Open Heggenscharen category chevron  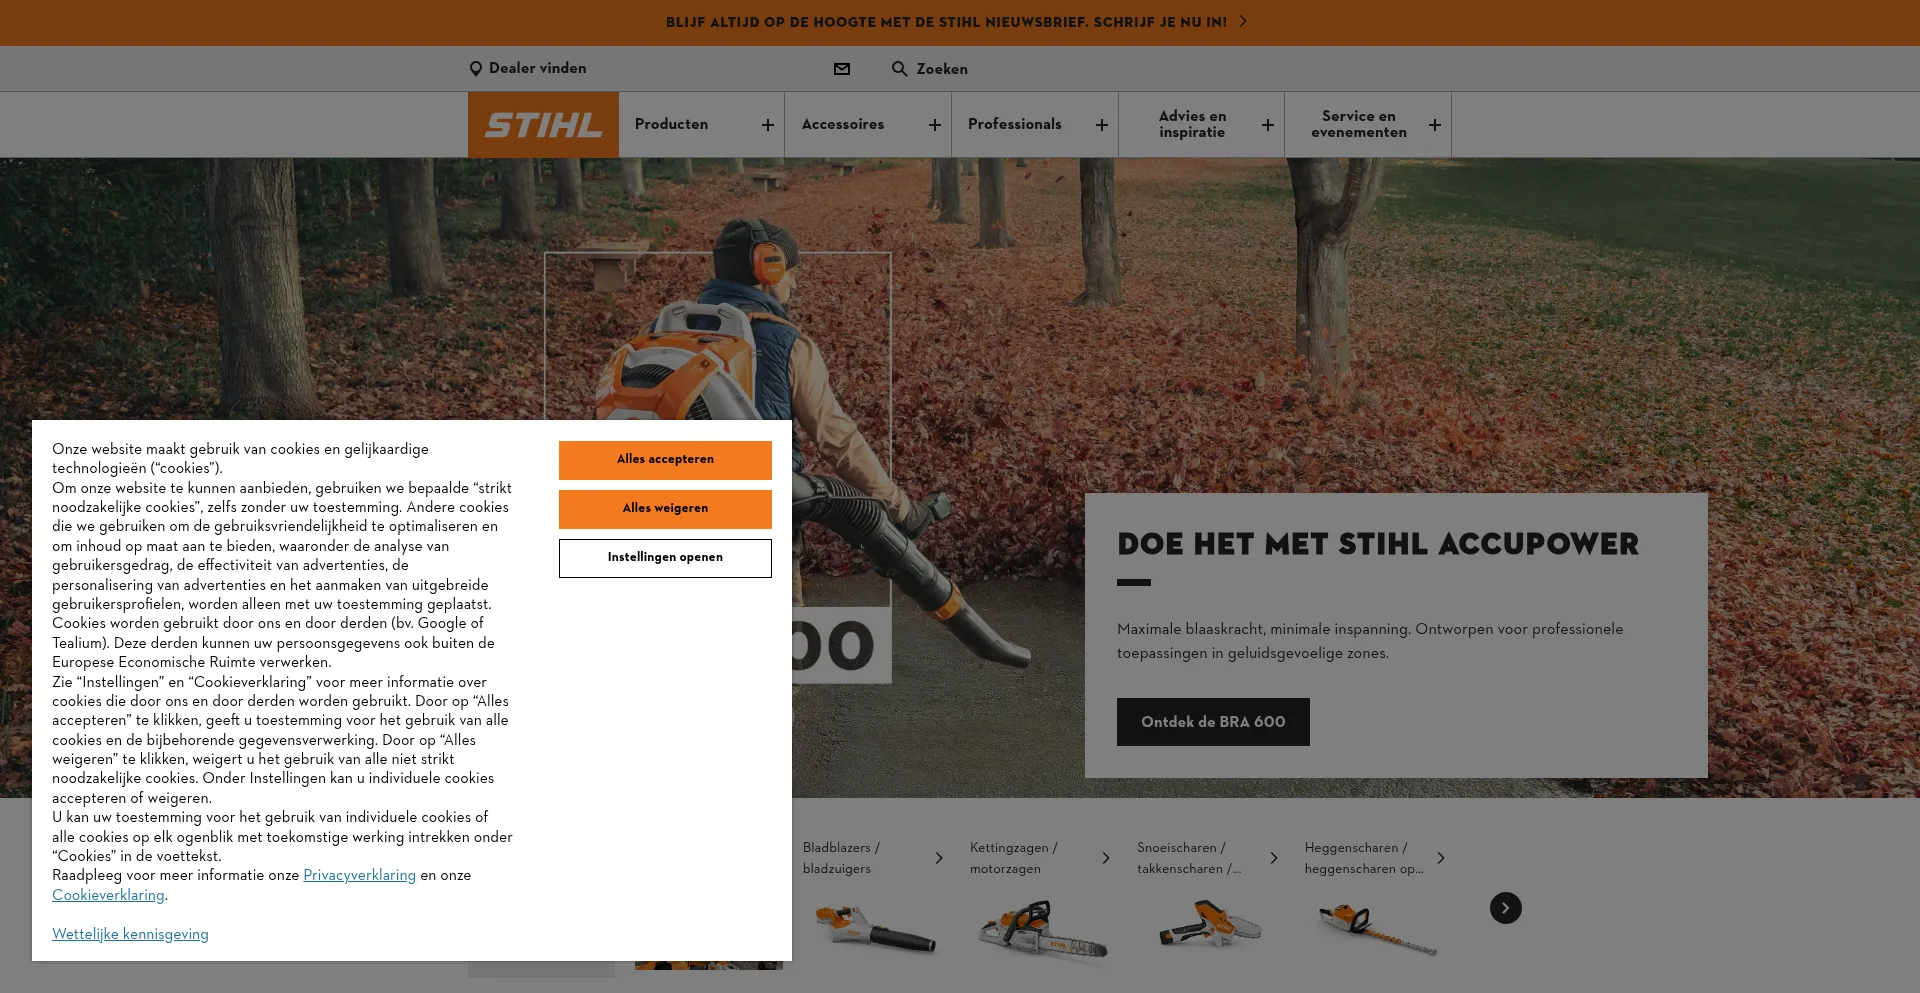click(1440, 858)
